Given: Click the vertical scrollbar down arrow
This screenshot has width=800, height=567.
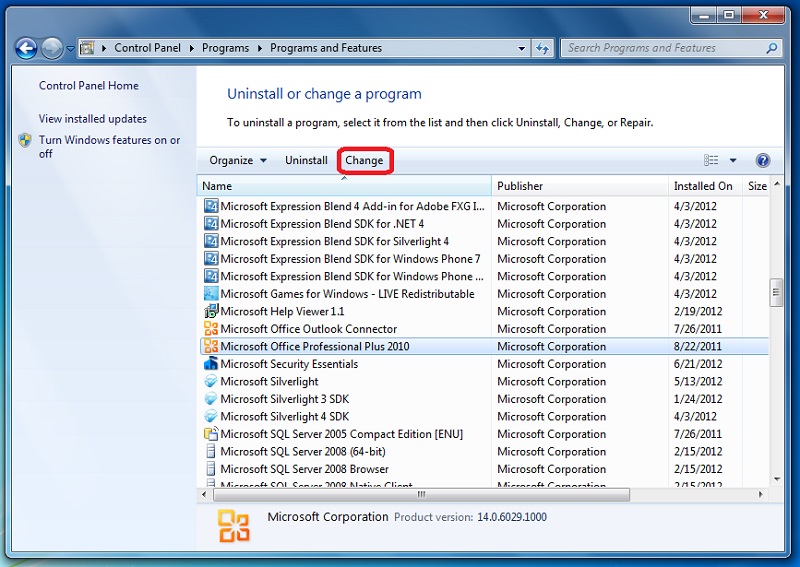Looking at the screenshot, I should pos(777,479).
